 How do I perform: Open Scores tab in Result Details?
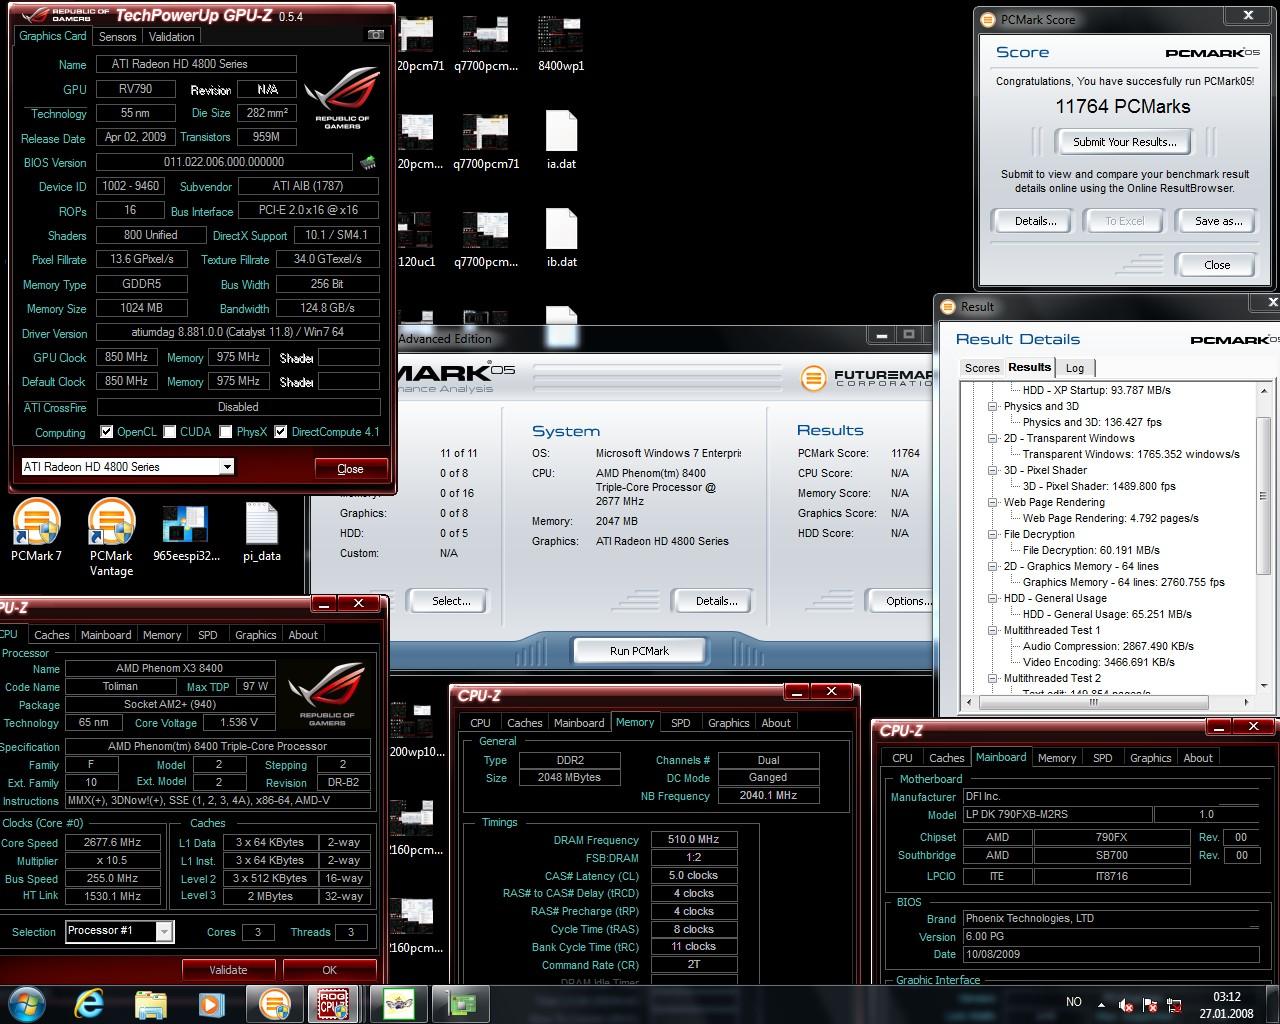click(x=982, y=368)
